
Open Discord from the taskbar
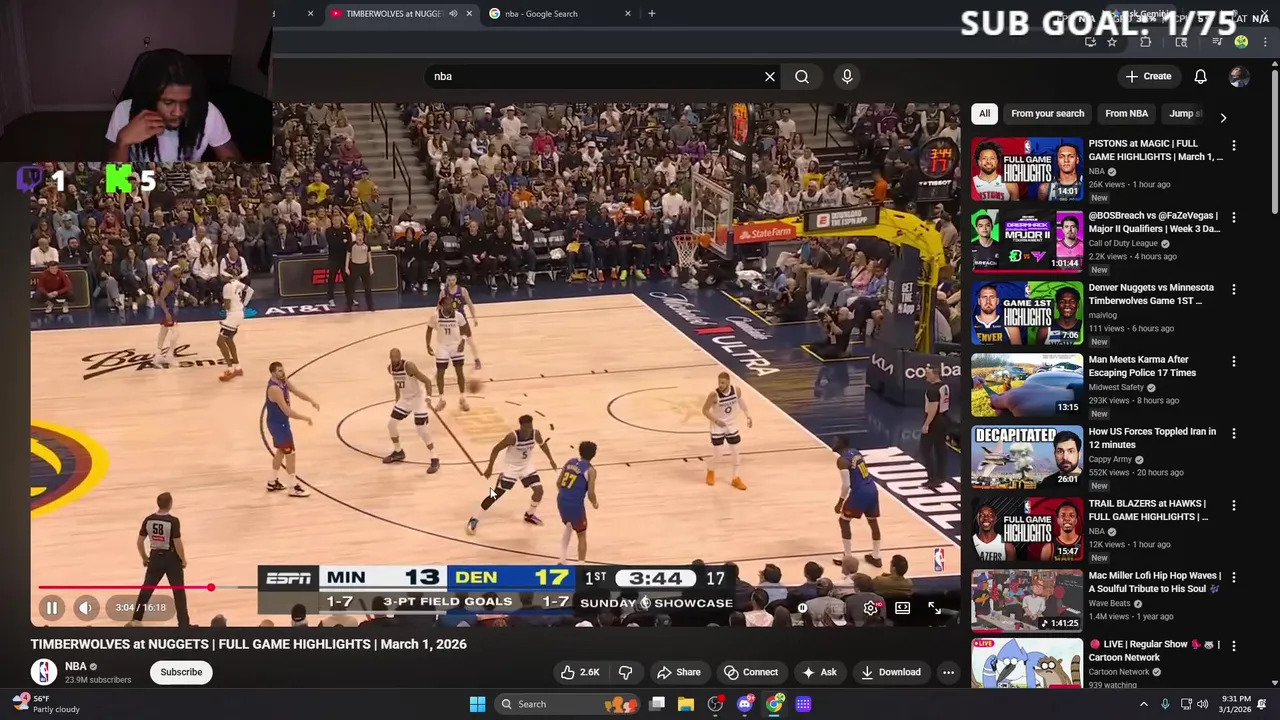tap(744, 704)
